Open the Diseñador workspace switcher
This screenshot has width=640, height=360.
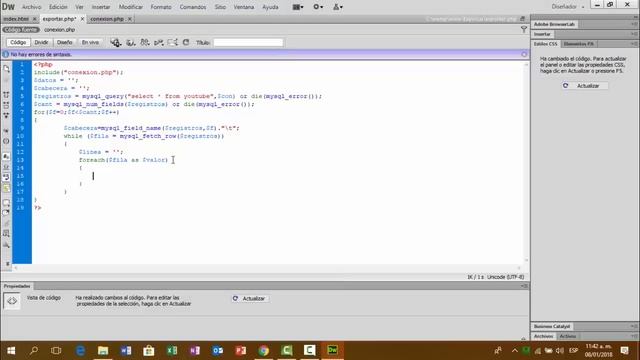pyautogui.click(x=568, y=7)
